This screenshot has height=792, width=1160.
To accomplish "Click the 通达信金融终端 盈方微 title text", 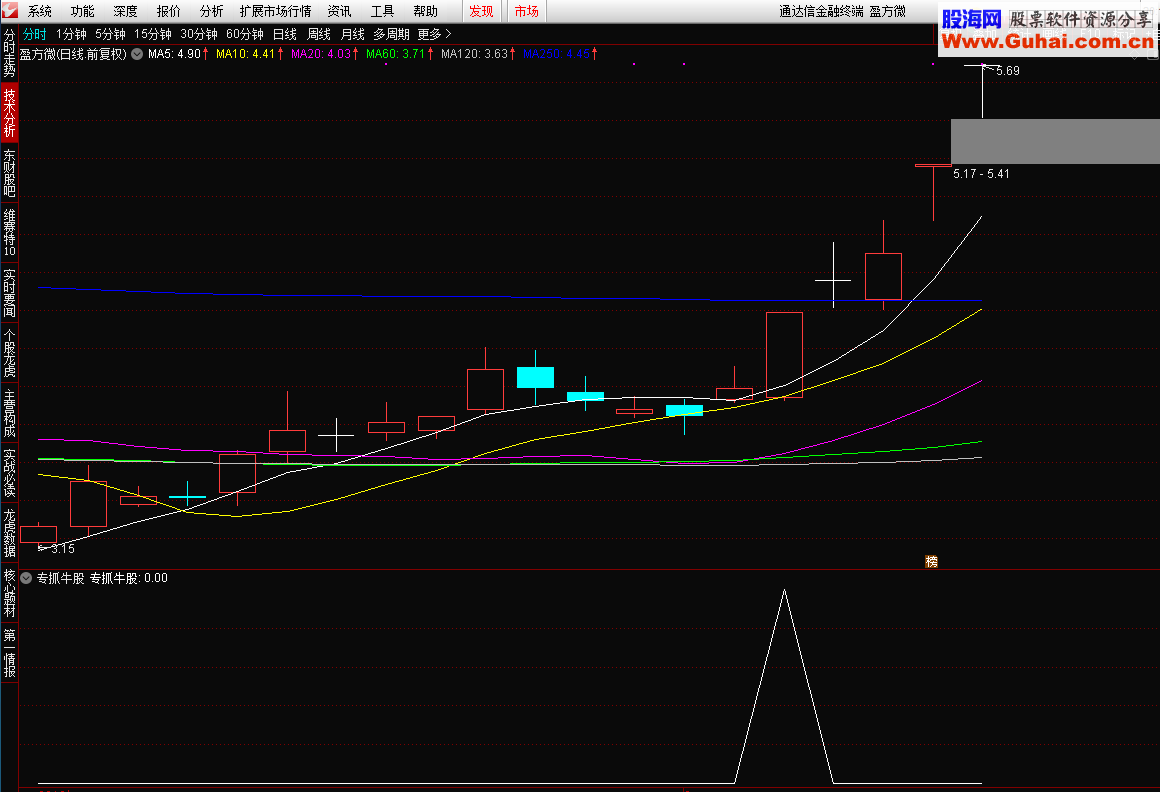I will tap(843, 11).
